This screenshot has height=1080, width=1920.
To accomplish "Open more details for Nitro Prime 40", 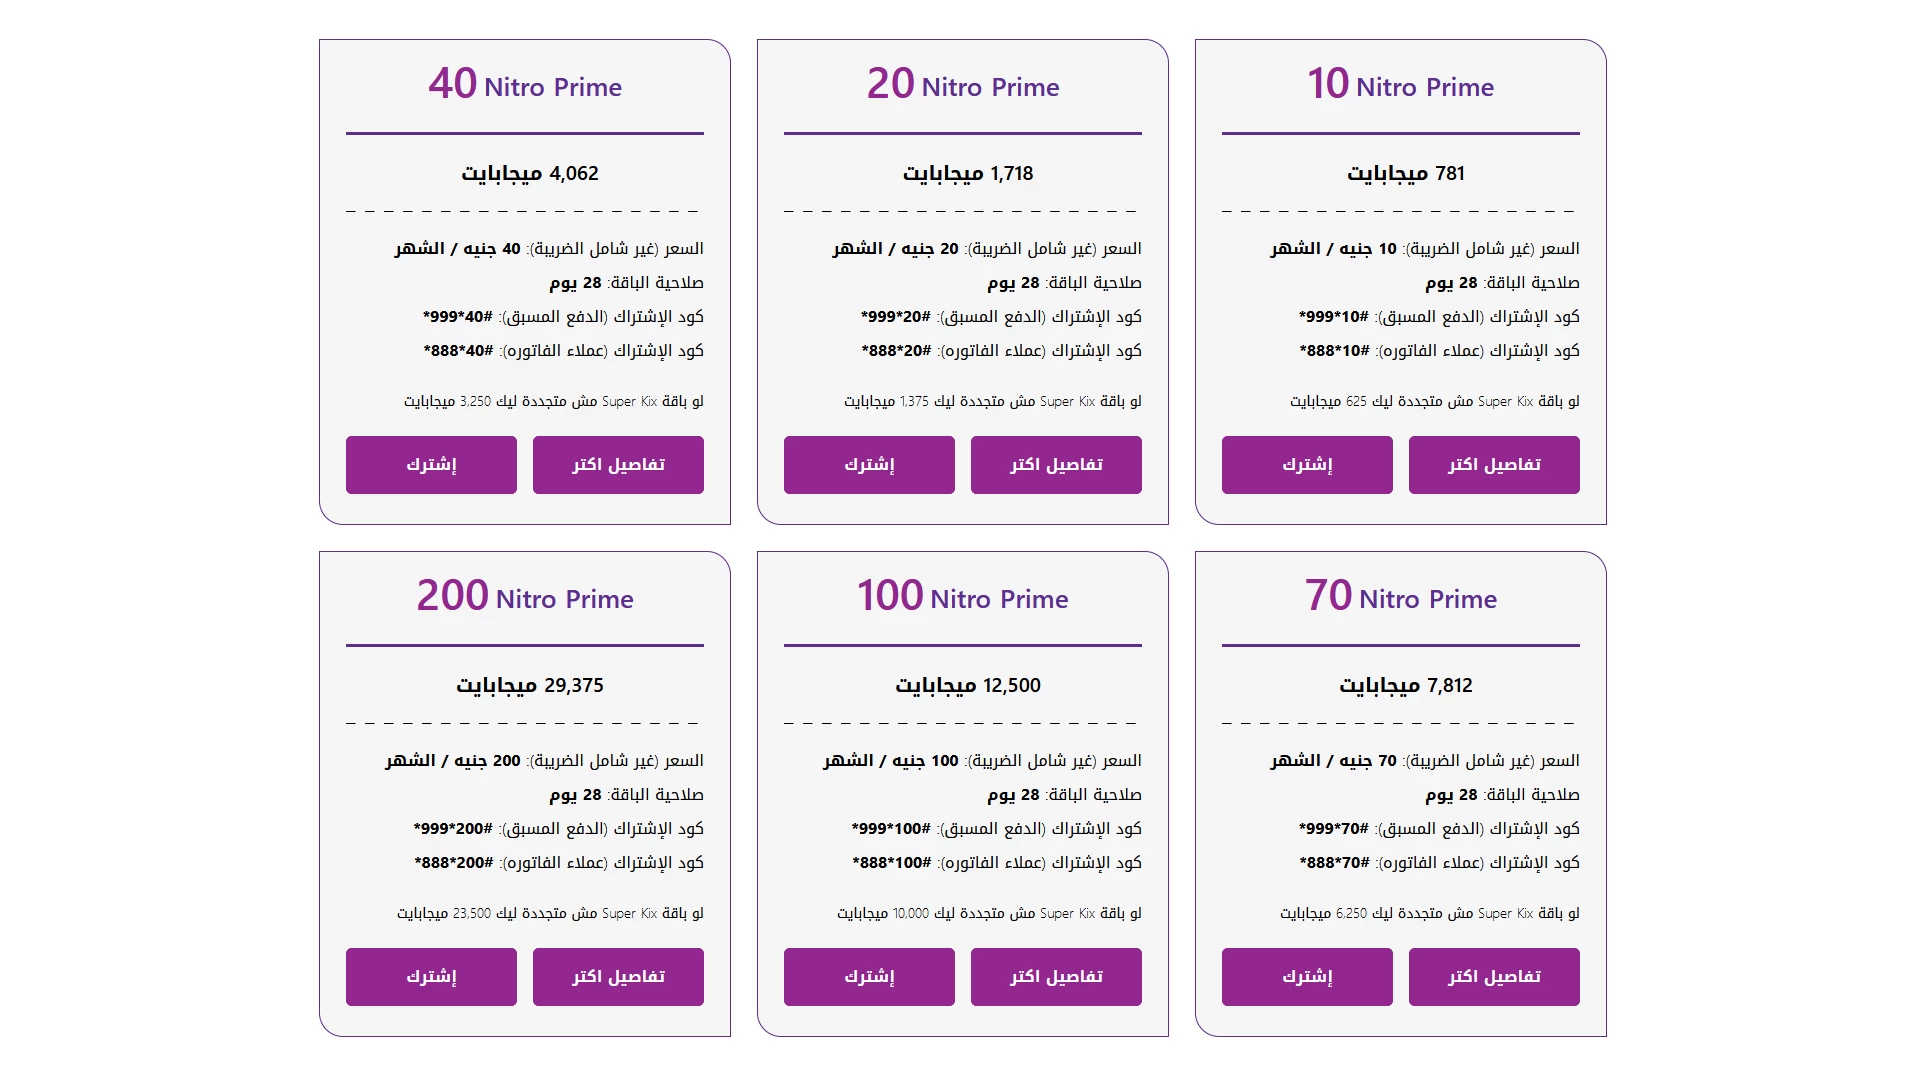I will pos(618,465).
